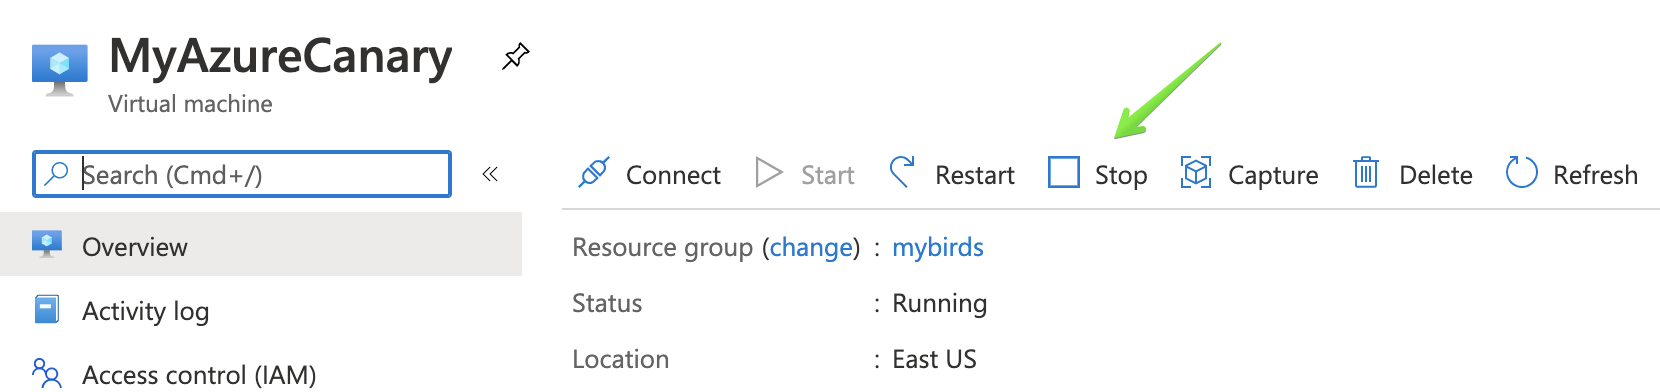The height and width of the screenshot is (392, 1660).
Task: Click the Running status value
Action: [x=939, y=303]
